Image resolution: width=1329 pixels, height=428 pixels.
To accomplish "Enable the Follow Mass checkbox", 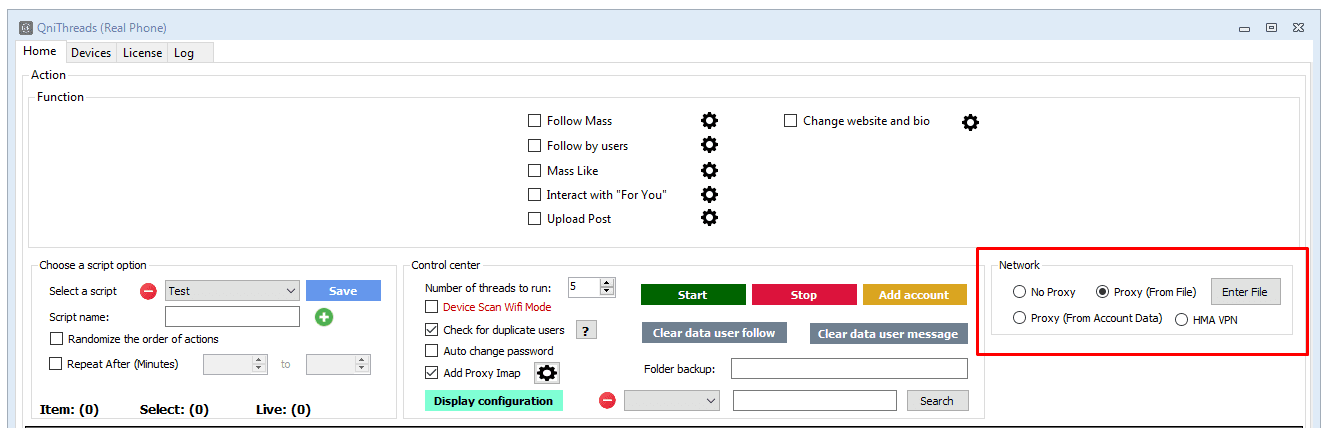I will pyautogui.click(x=535, y=121).
